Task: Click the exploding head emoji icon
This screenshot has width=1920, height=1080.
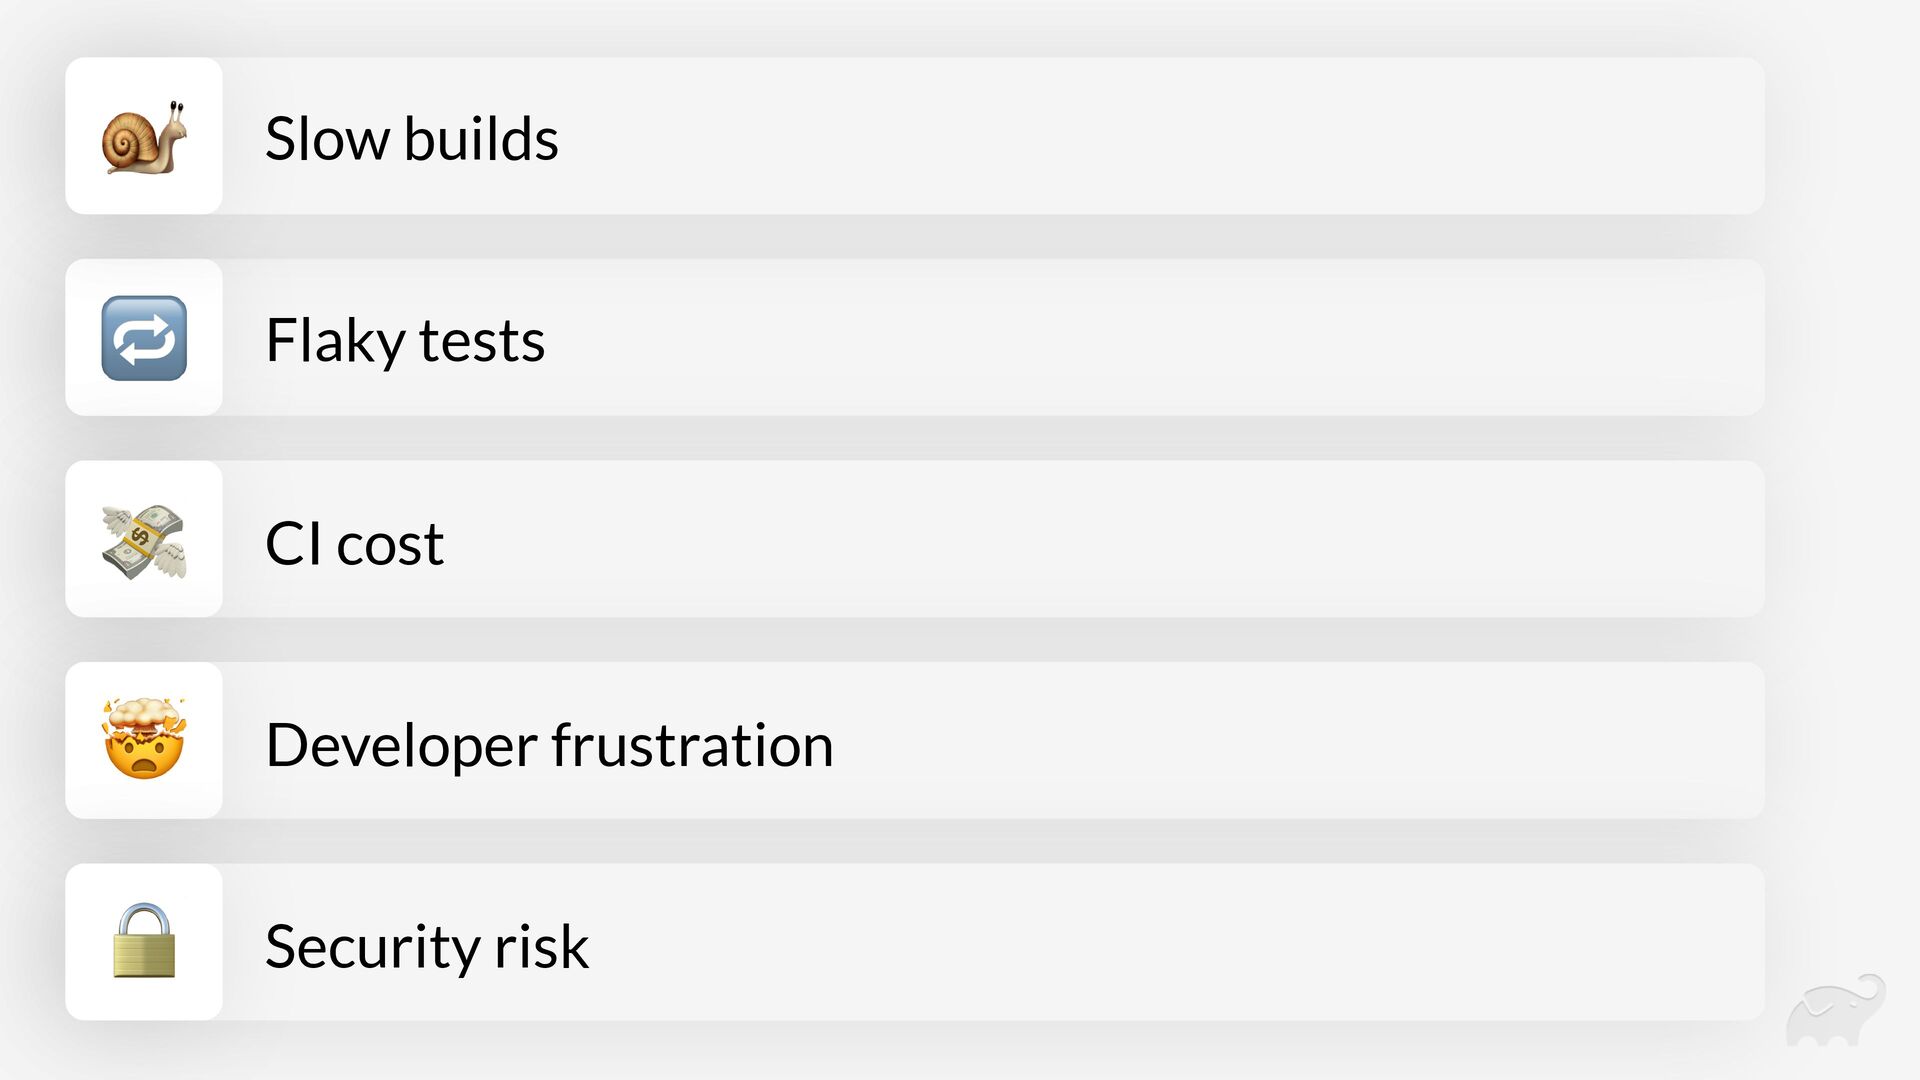Action: pos(144,739)
